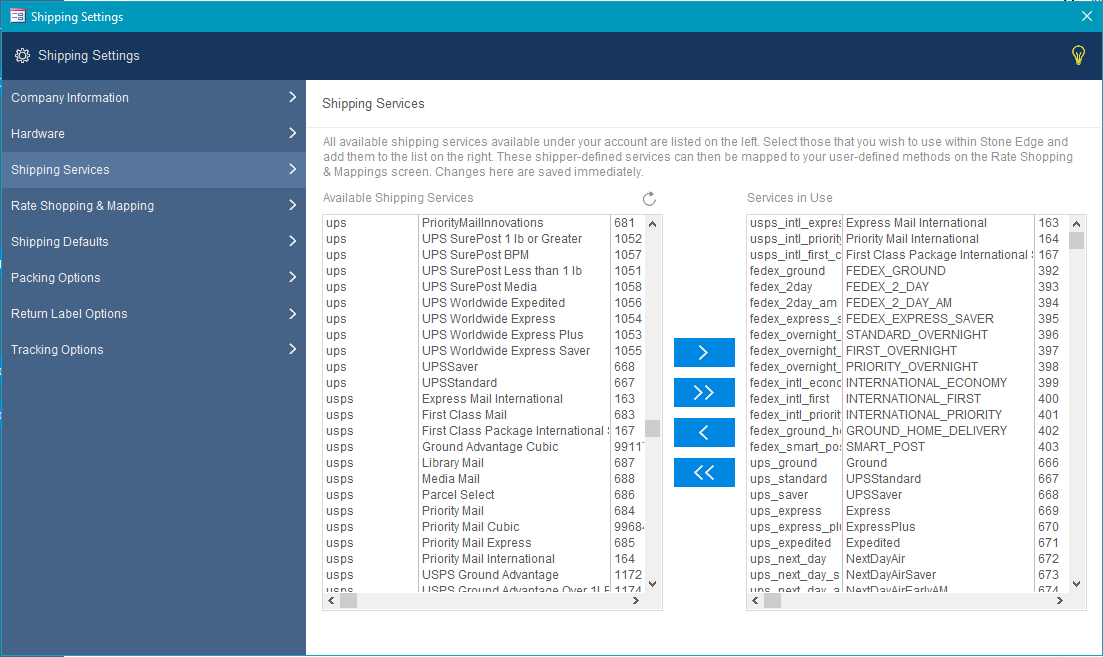Close the Shipping Settings window
Image resolution: width=1103 pixels, height=657 pixels.
(1087, 16)
